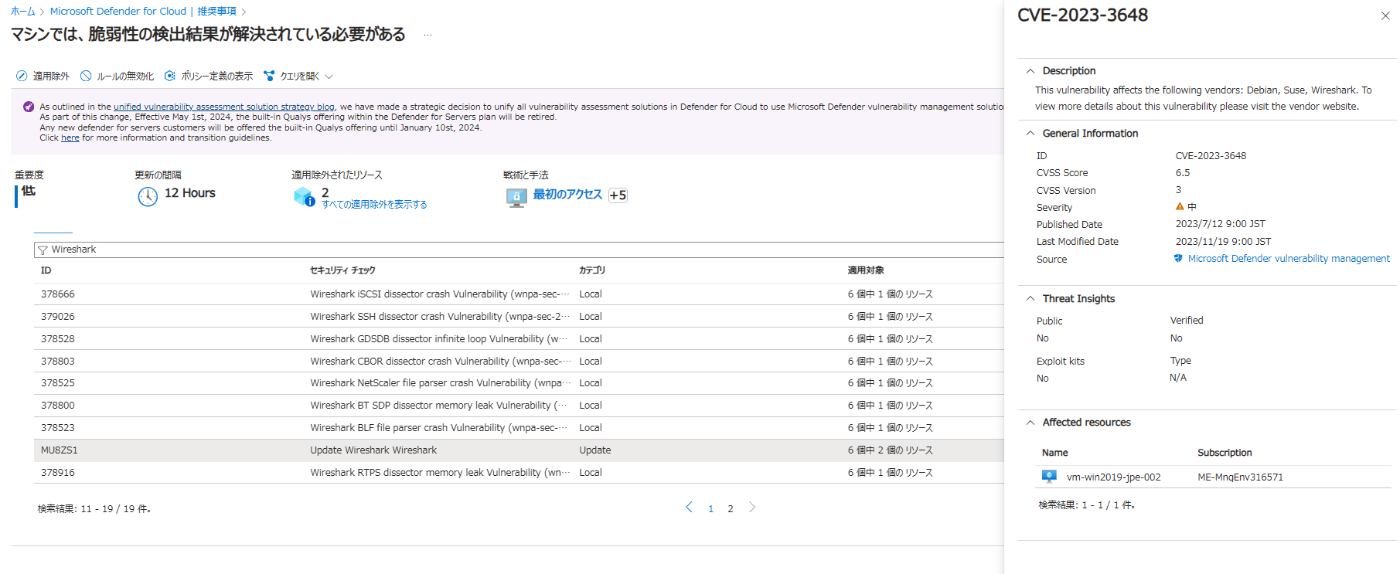Sort by the ID column header
This screenshot has width=1400, height=574.
coord(46,271)
